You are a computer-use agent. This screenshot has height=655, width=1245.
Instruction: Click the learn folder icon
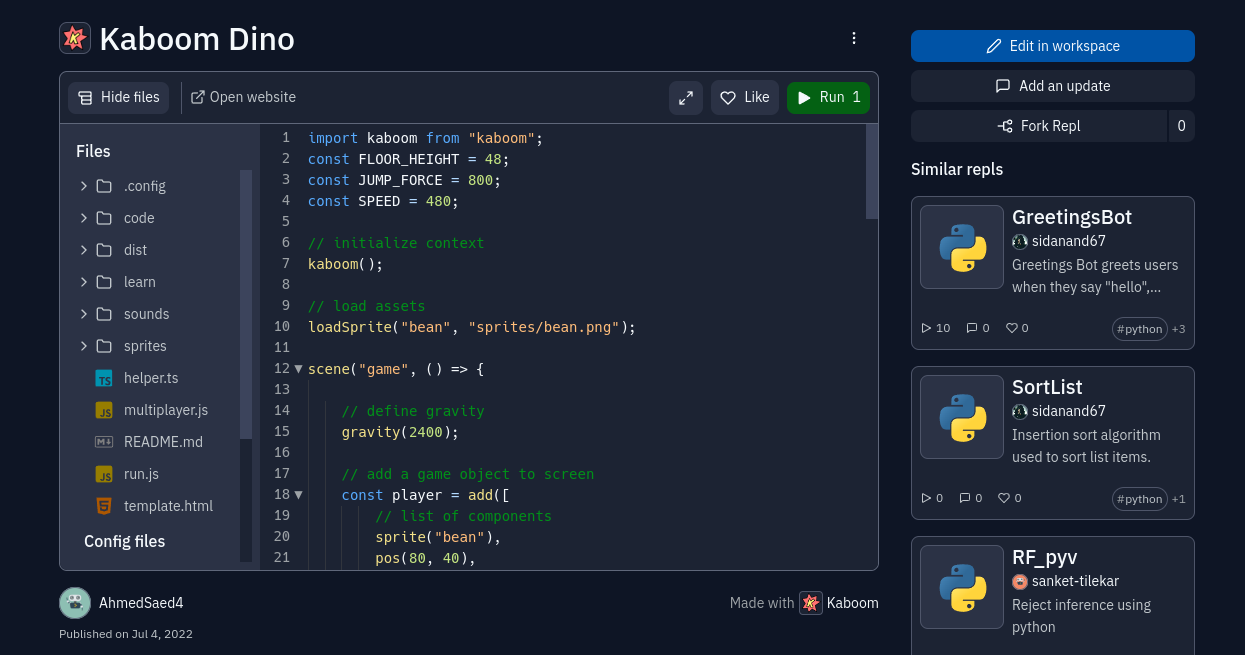104,282
